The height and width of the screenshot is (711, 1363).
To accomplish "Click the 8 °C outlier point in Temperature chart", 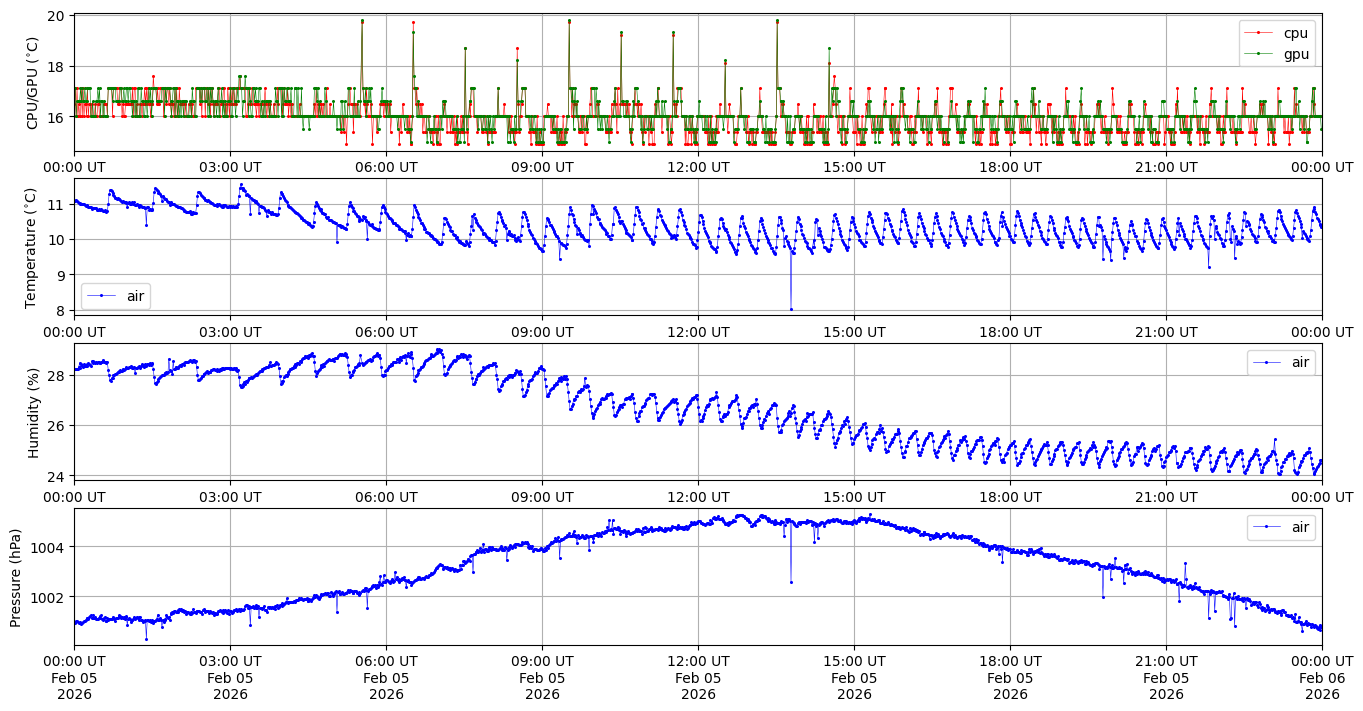I will pyautogui.click(x=791, y=309).
